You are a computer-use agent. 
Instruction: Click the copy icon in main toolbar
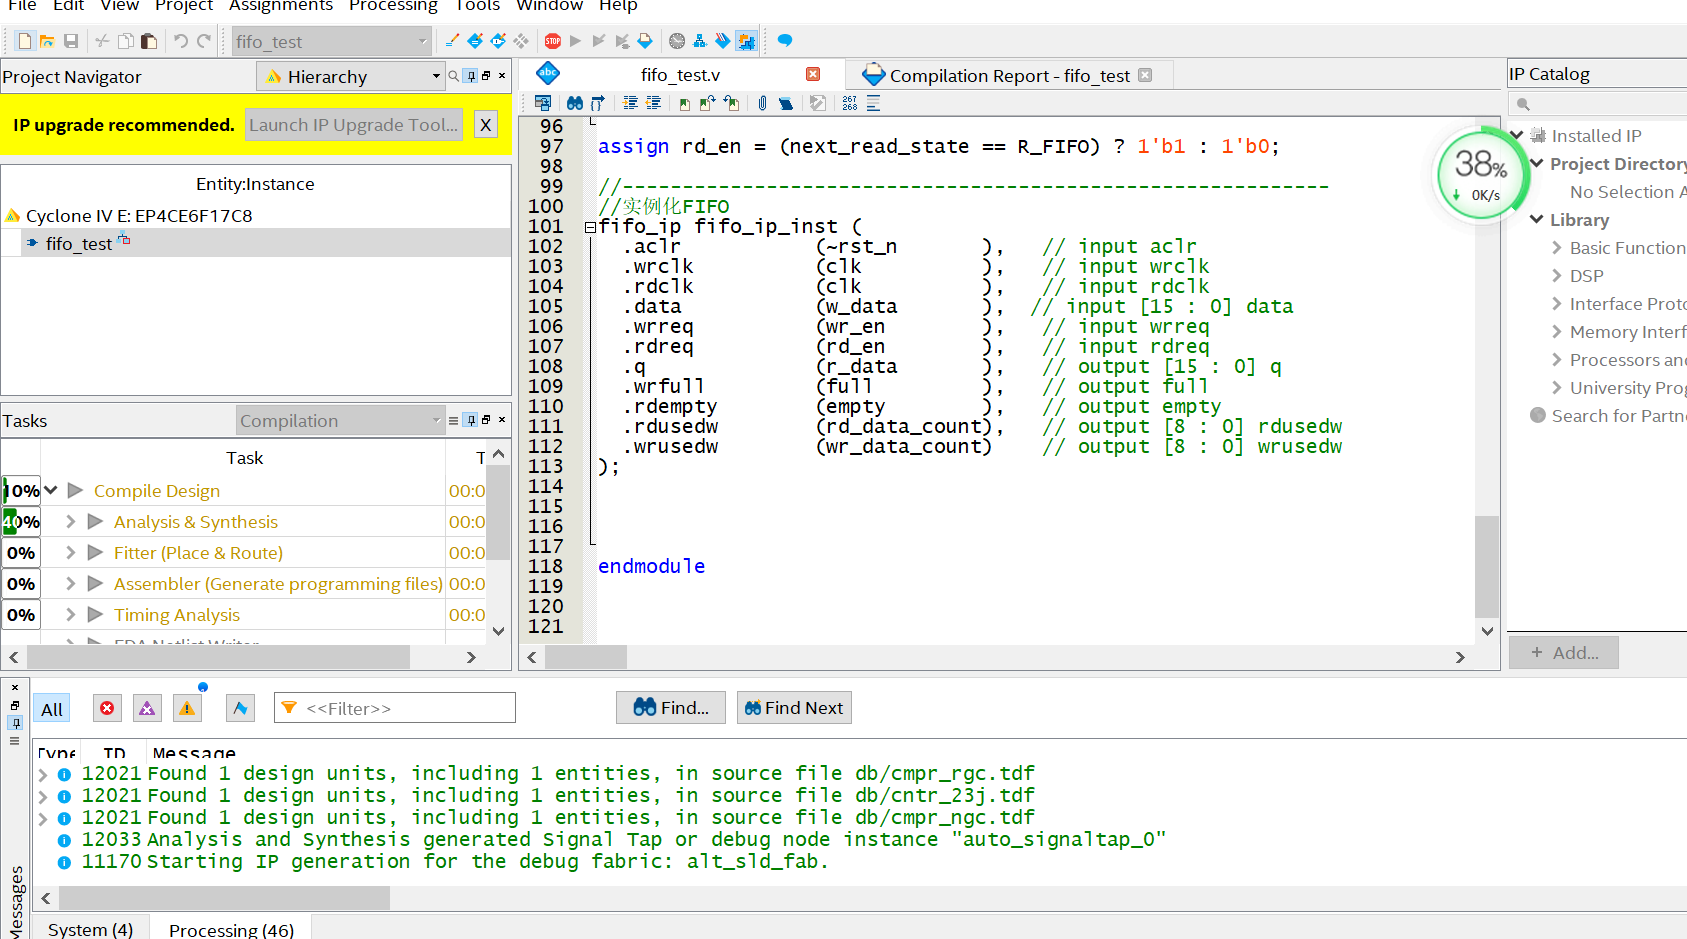point(126,41)
